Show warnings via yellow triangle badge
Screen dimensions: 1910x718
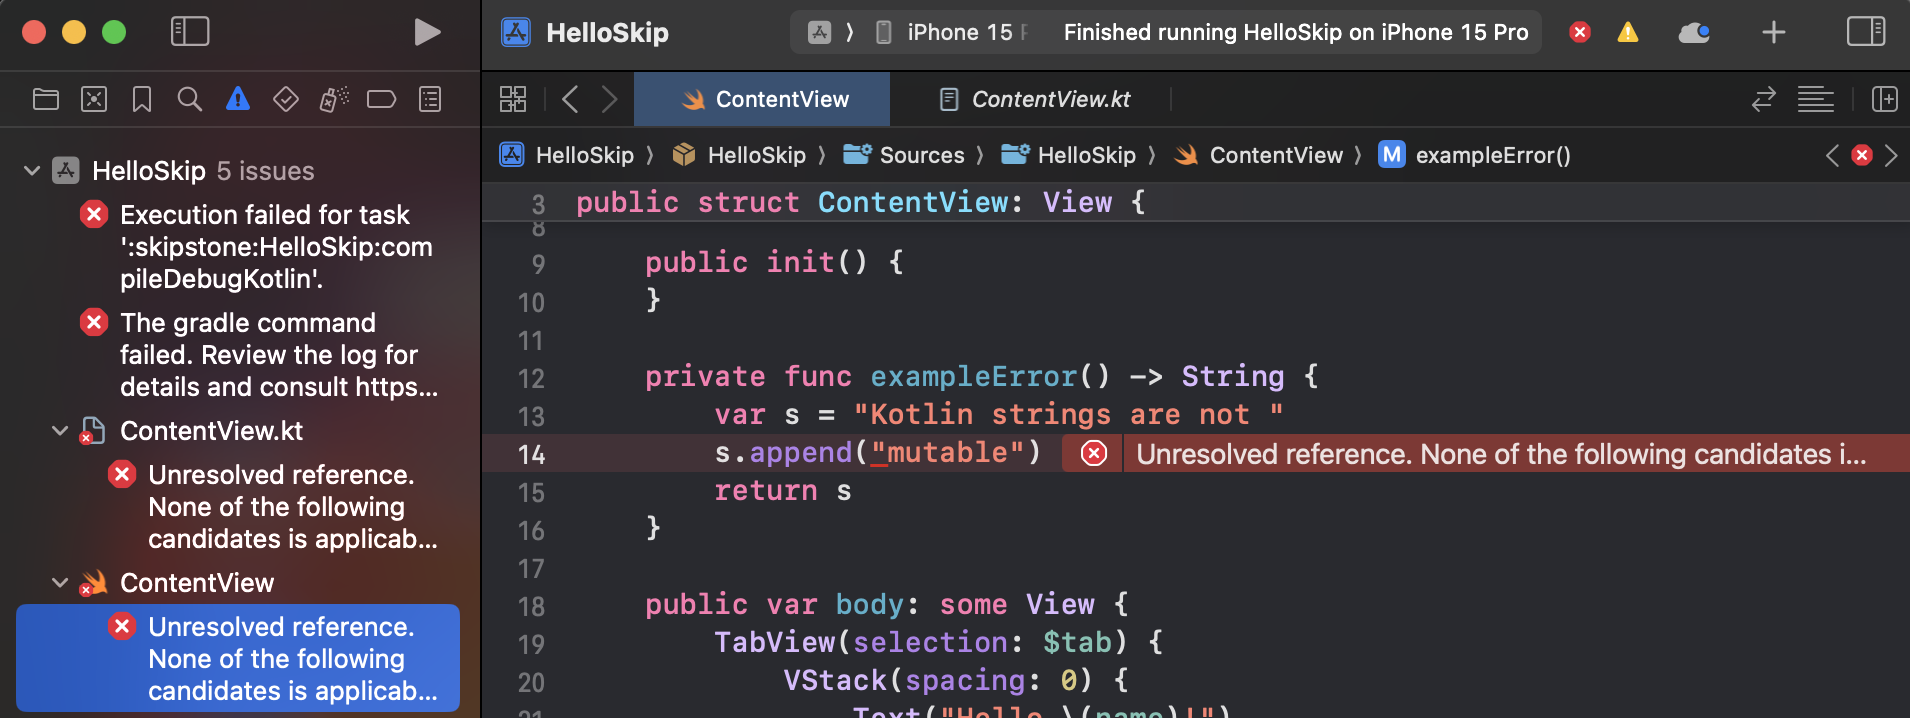coord(1628,32)
